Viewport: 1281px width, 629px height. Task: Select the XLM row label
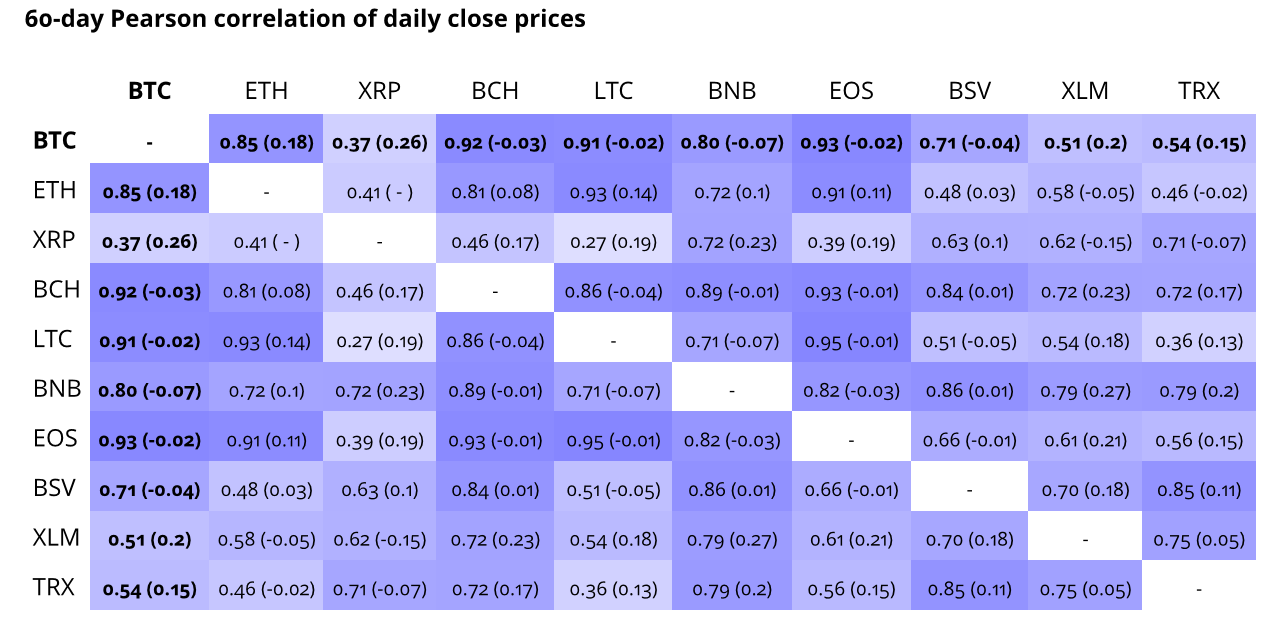coord(56,537)
